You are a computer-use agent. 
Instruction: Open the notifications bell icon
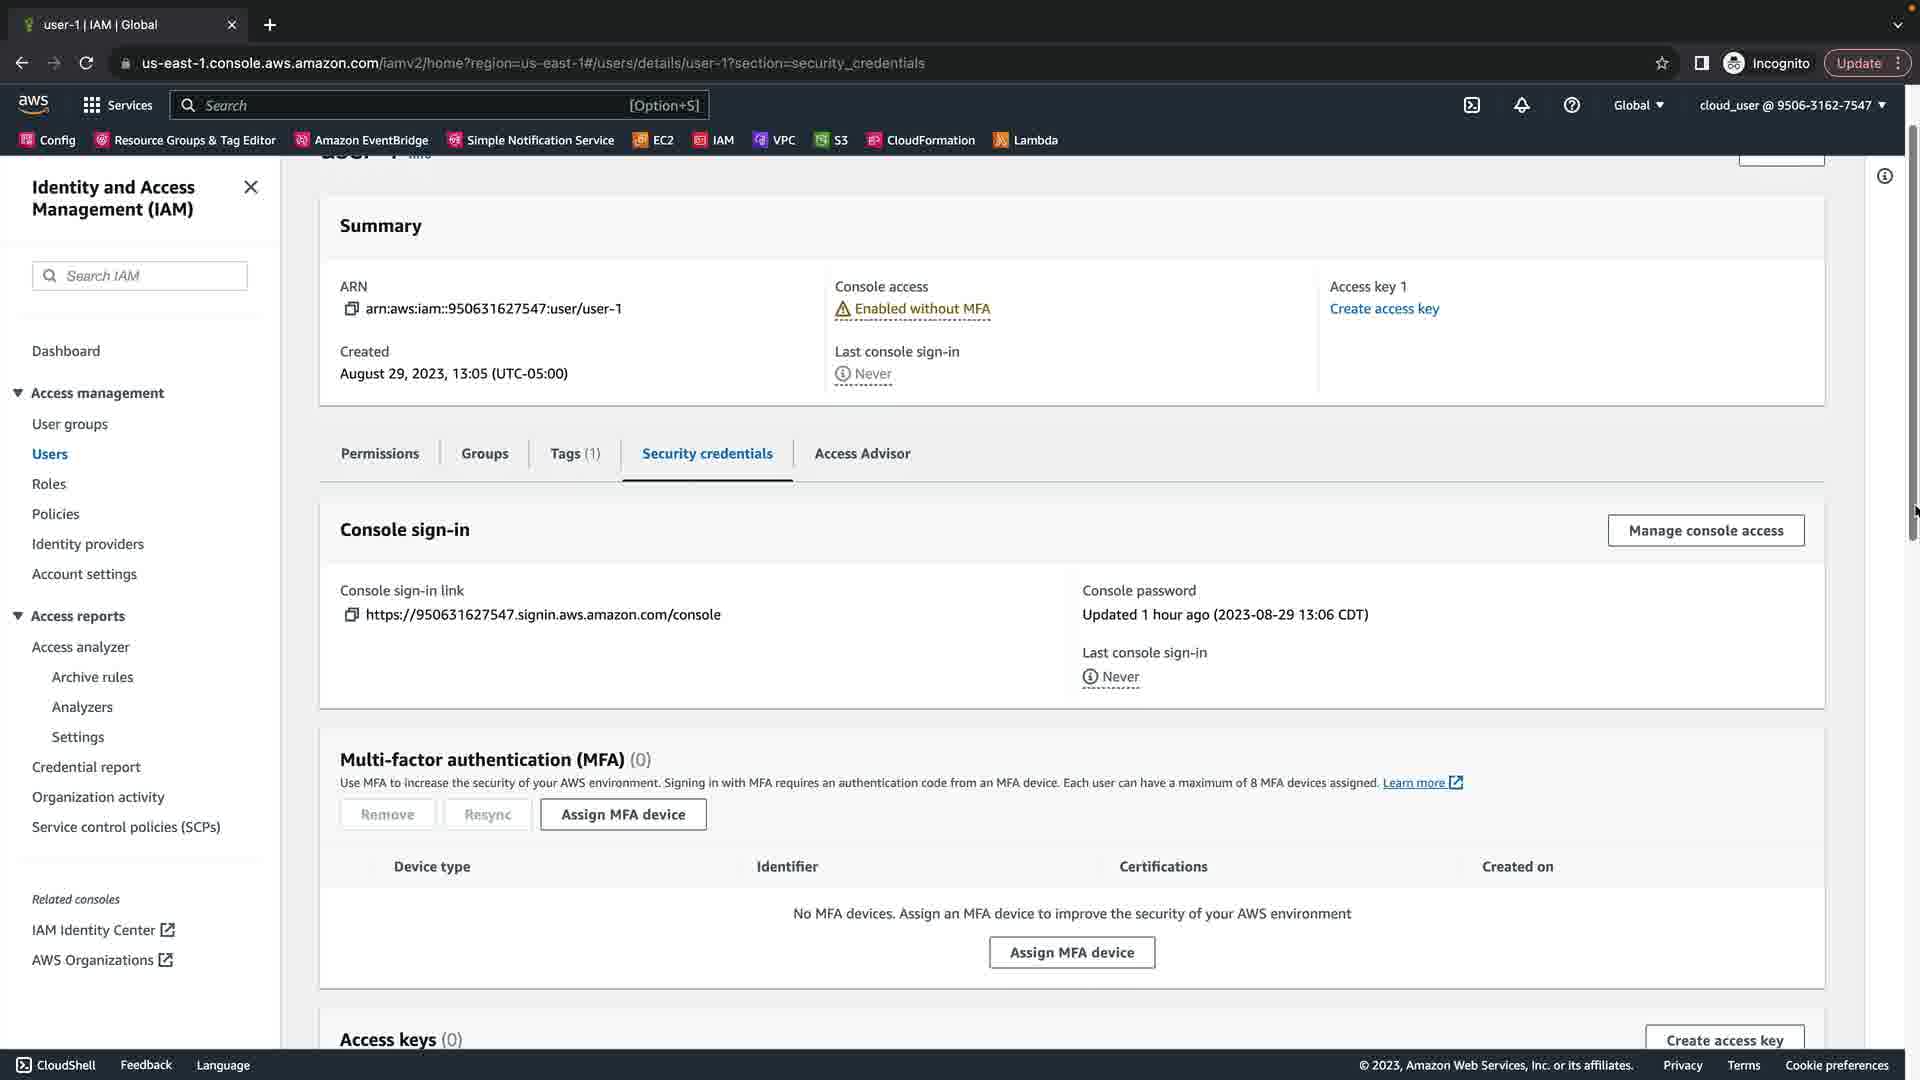click(1522, 105)
